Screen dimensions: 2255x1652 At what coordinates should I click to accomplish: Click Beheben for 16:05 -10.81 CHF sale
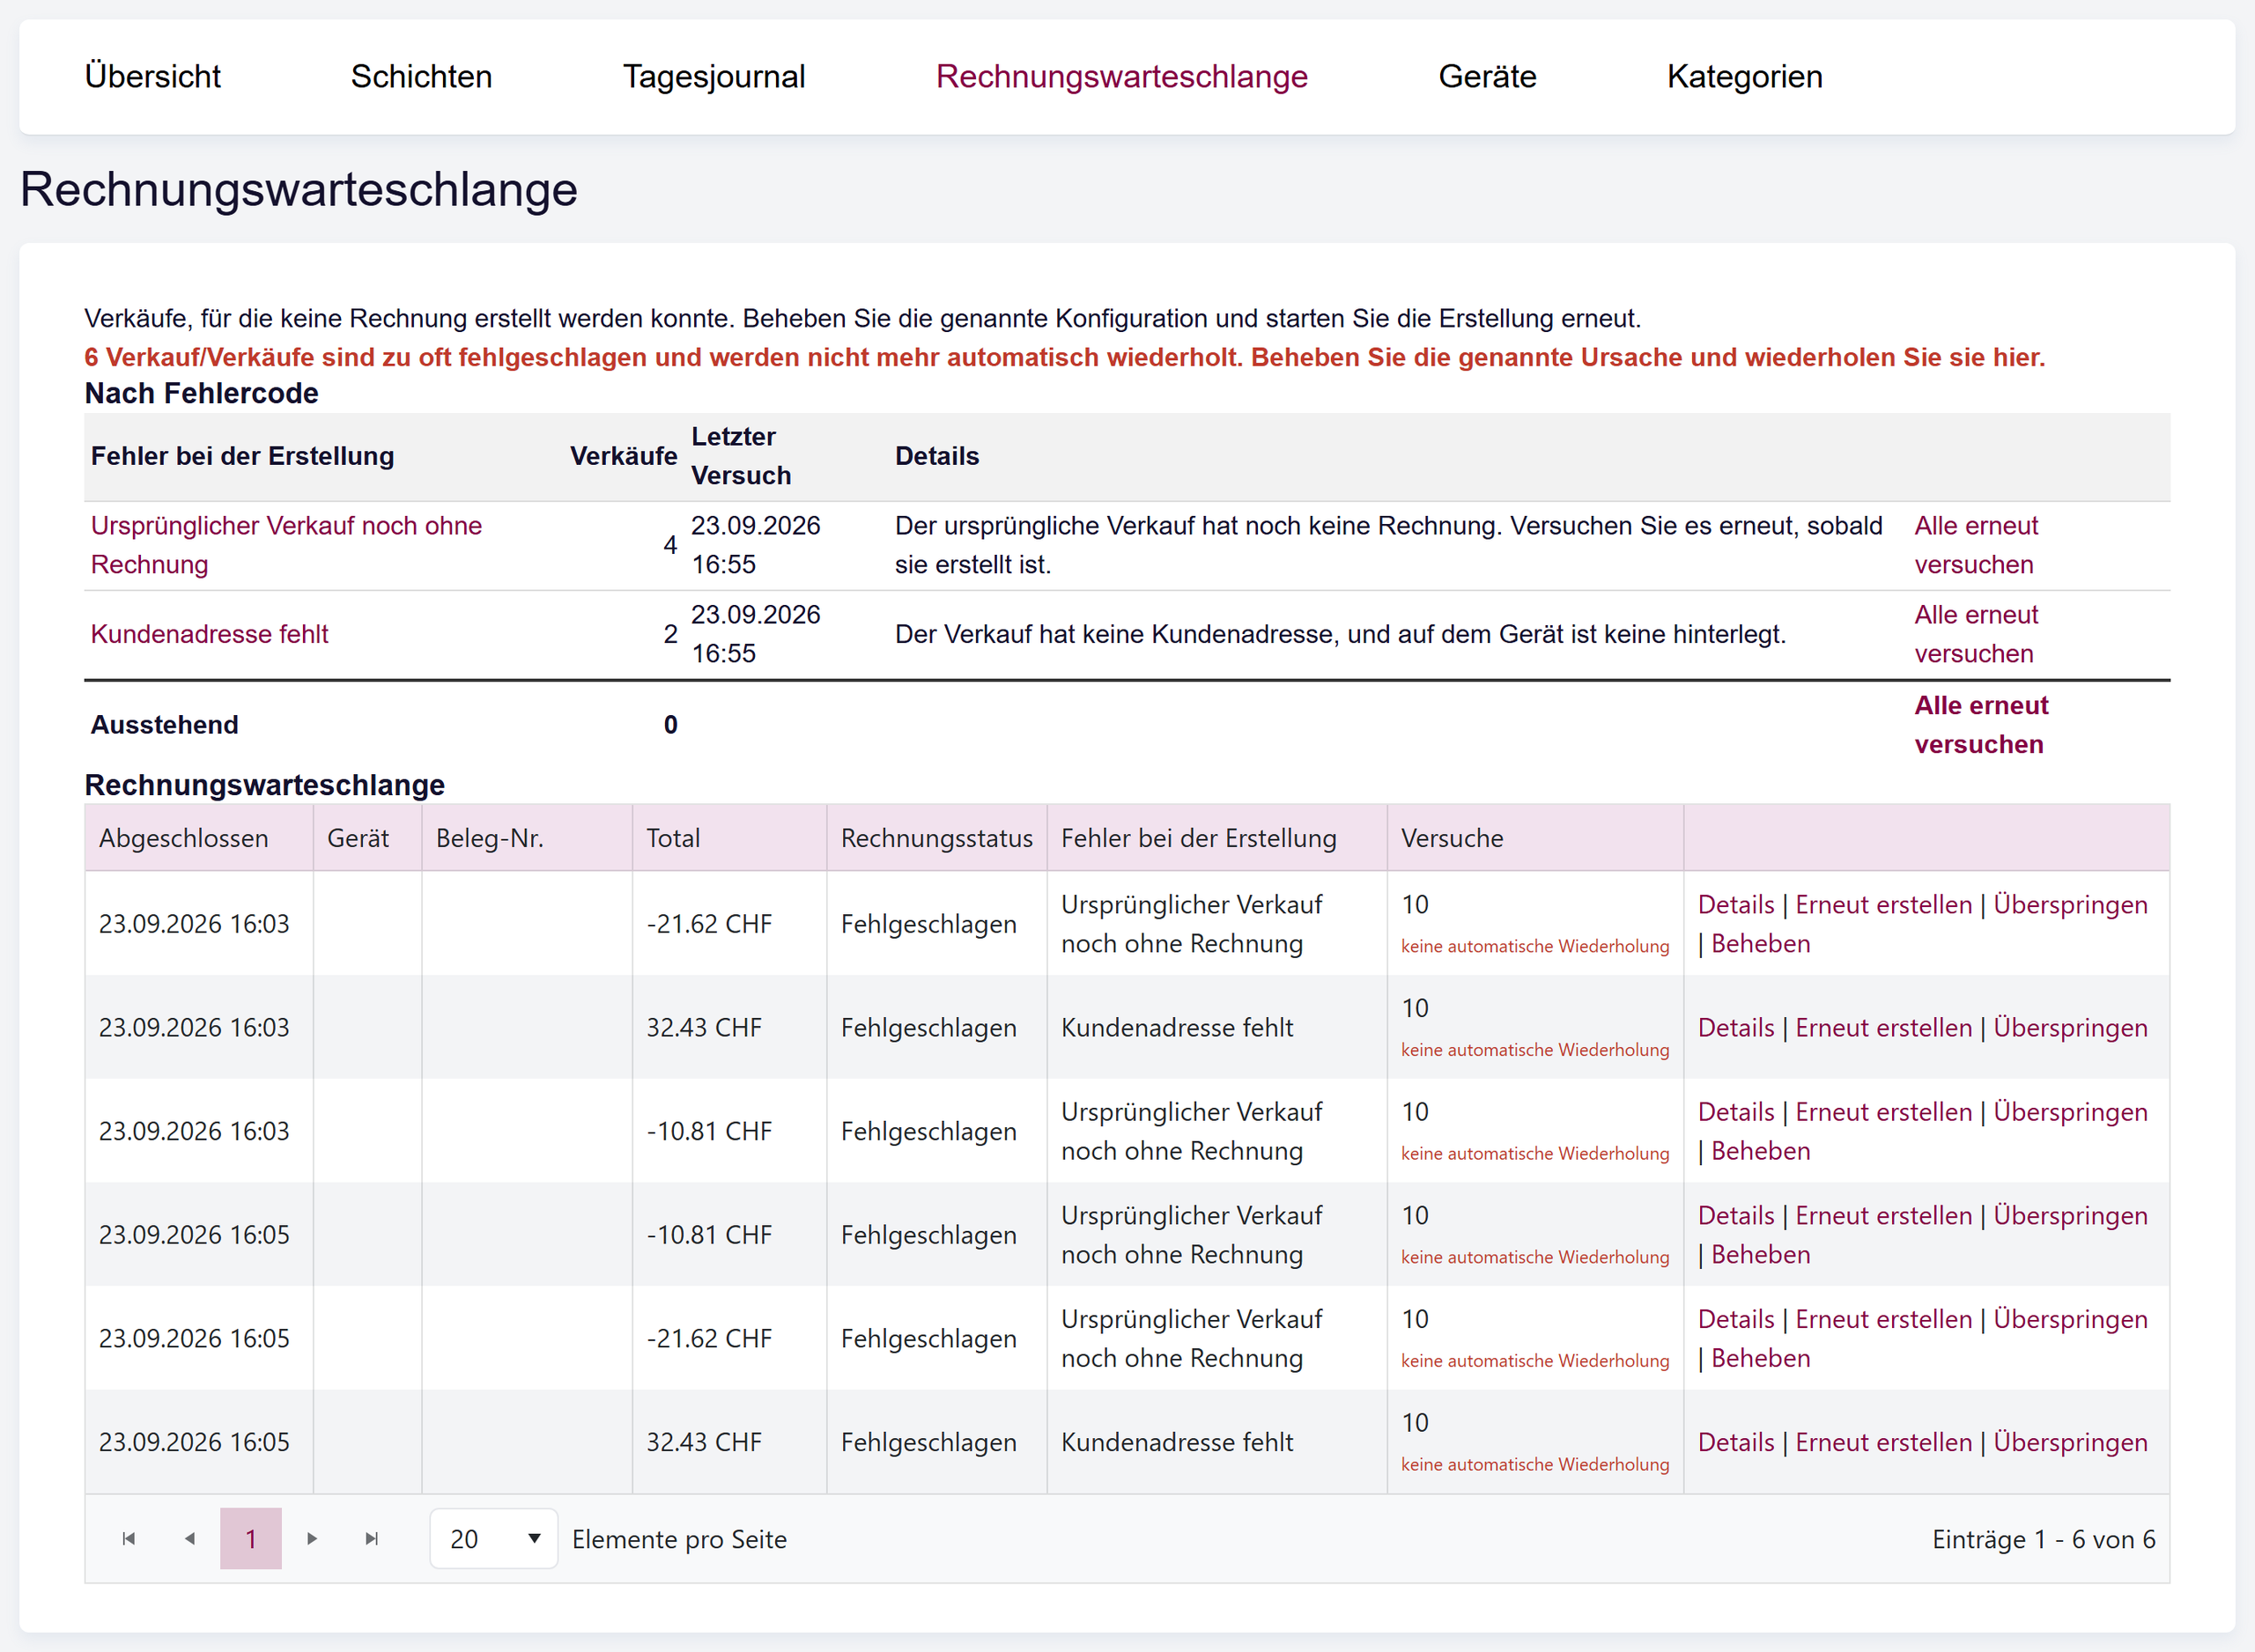(1761, 1255)
